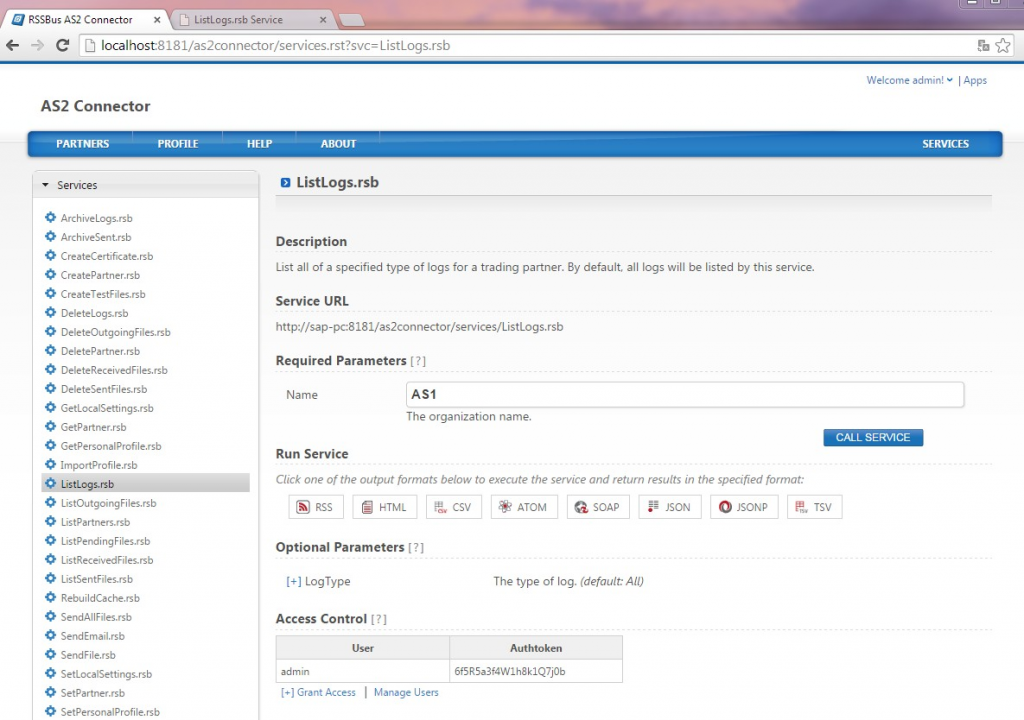Select the HTML output format button
The image size is (1024, 720).
point(385,507)
